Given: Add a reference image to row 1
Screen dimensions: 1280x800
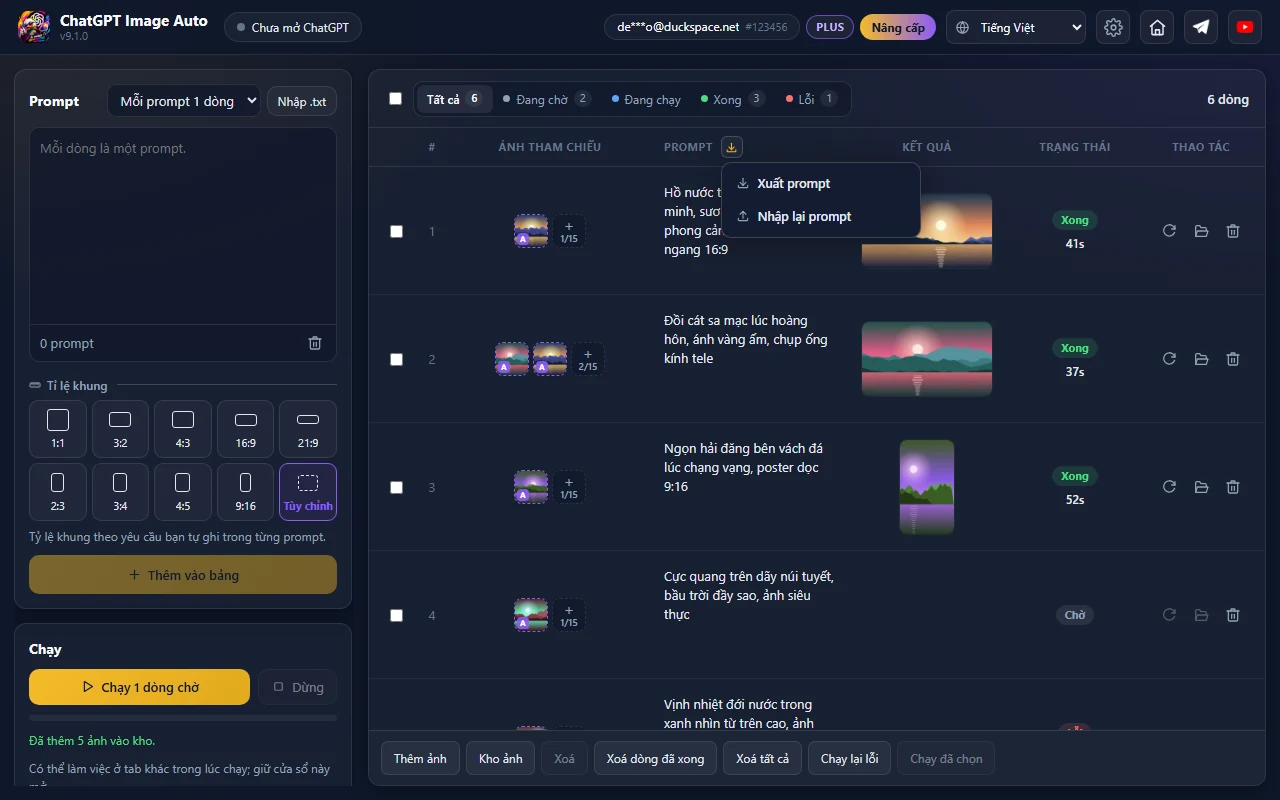Looking at the screenshot, I should [569, 231].
